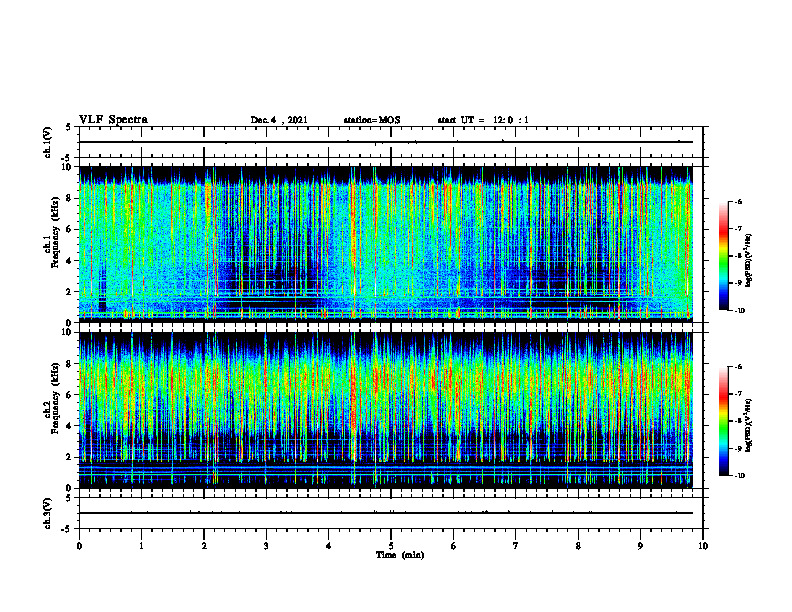Screen dimensions: 792x612
Task: Select the date text "Dec. 4 , 2021"
Action: tap(279, 120)
